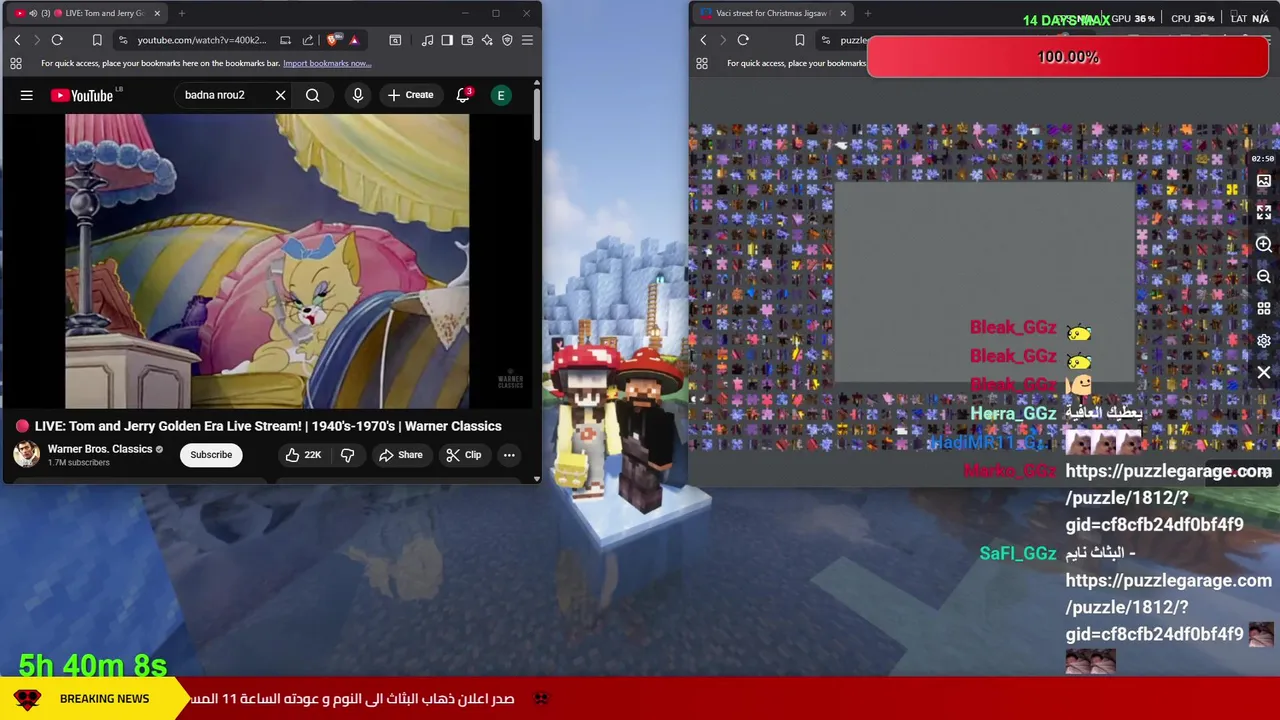Image resolution: width=1280 pixels, height=720 pixels.
Task: Bookmark the YouTube page
Action: pyautogui.click(x=97, y=40)
